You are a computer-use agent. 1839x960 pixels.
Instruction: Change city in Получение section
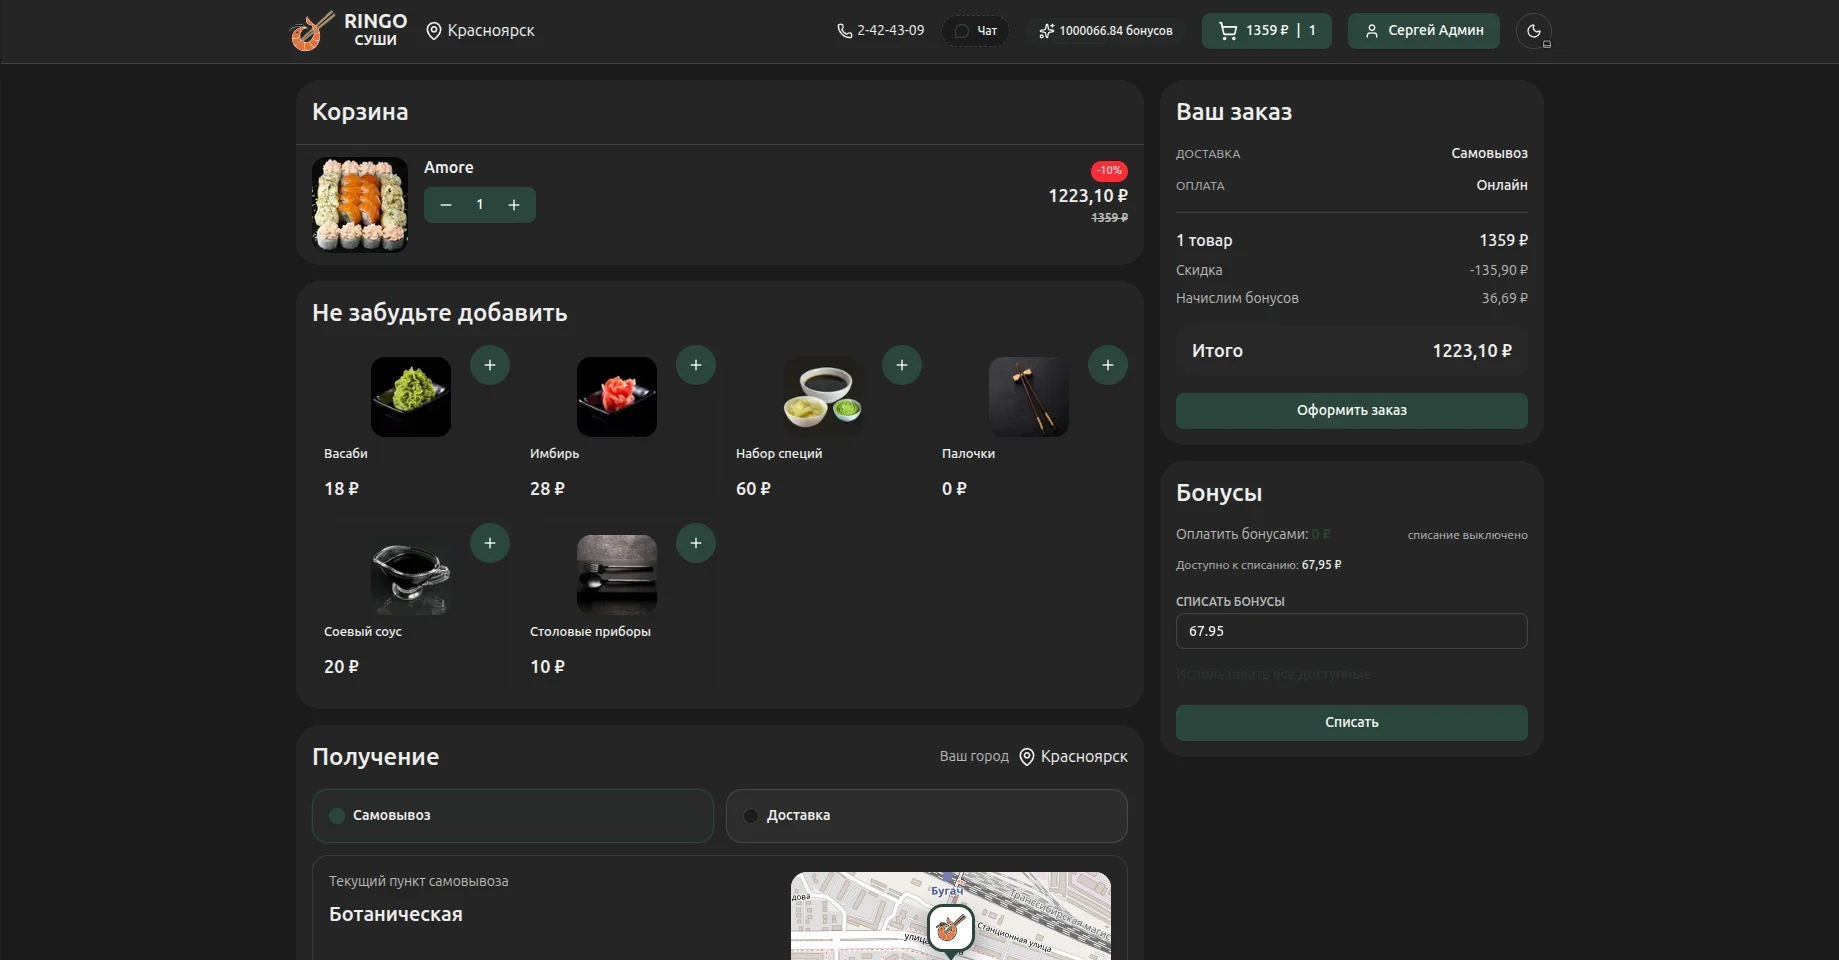(1073, 757)
